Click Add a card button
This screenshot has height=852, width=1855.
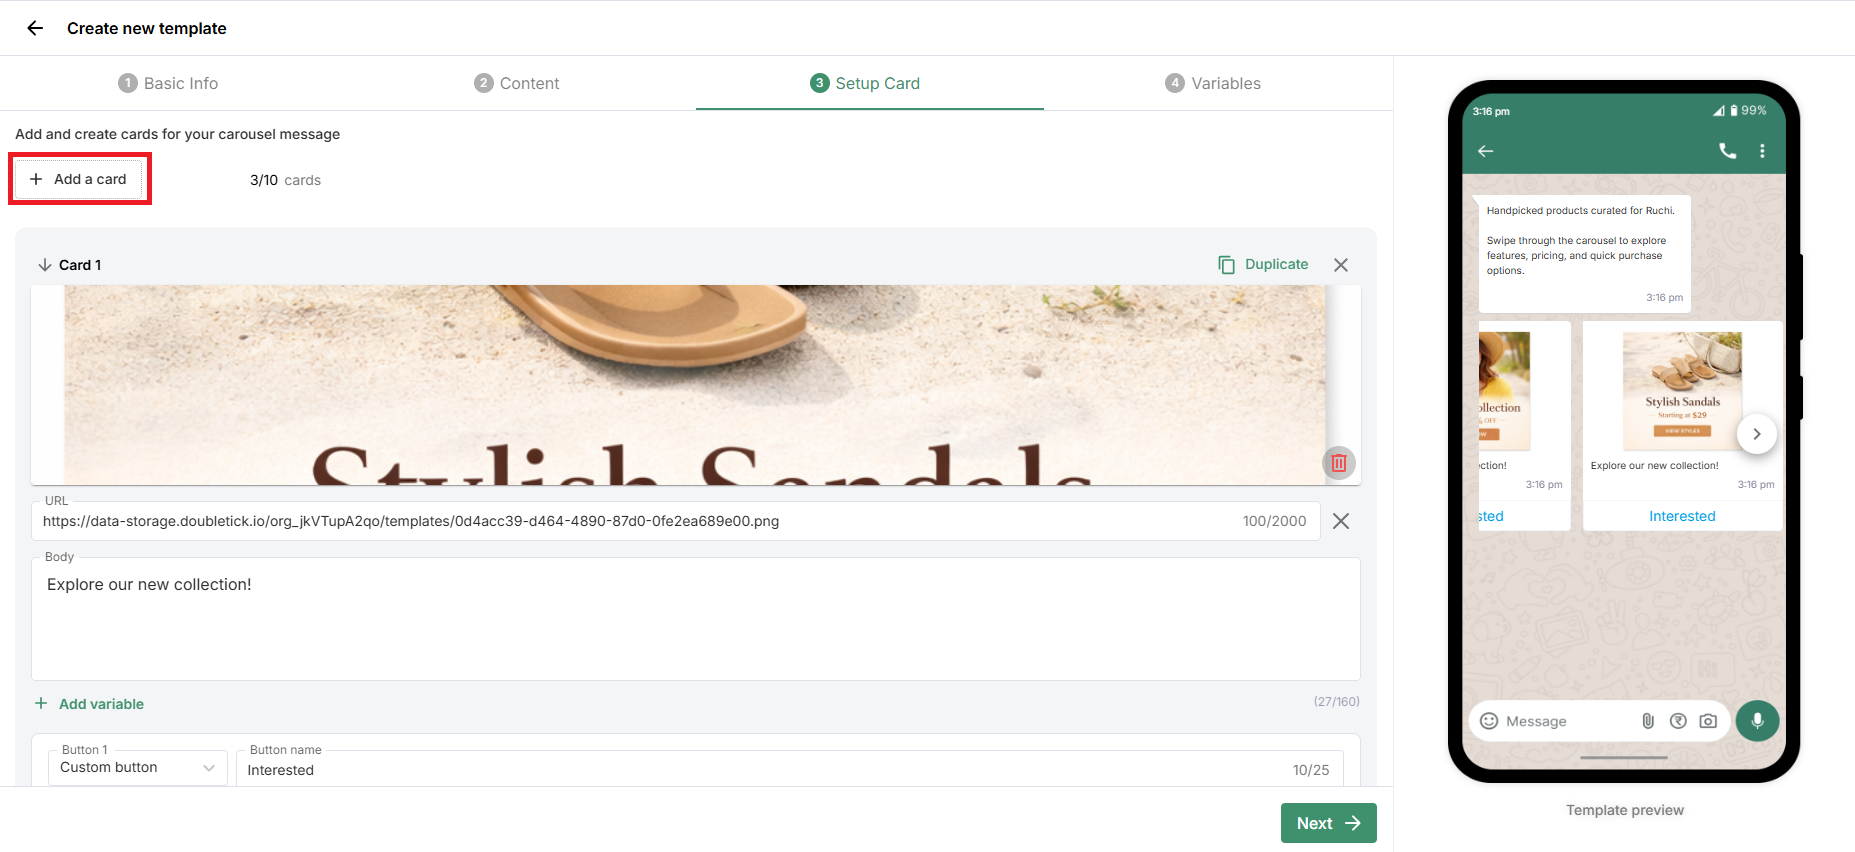click(x=79, y=179)
